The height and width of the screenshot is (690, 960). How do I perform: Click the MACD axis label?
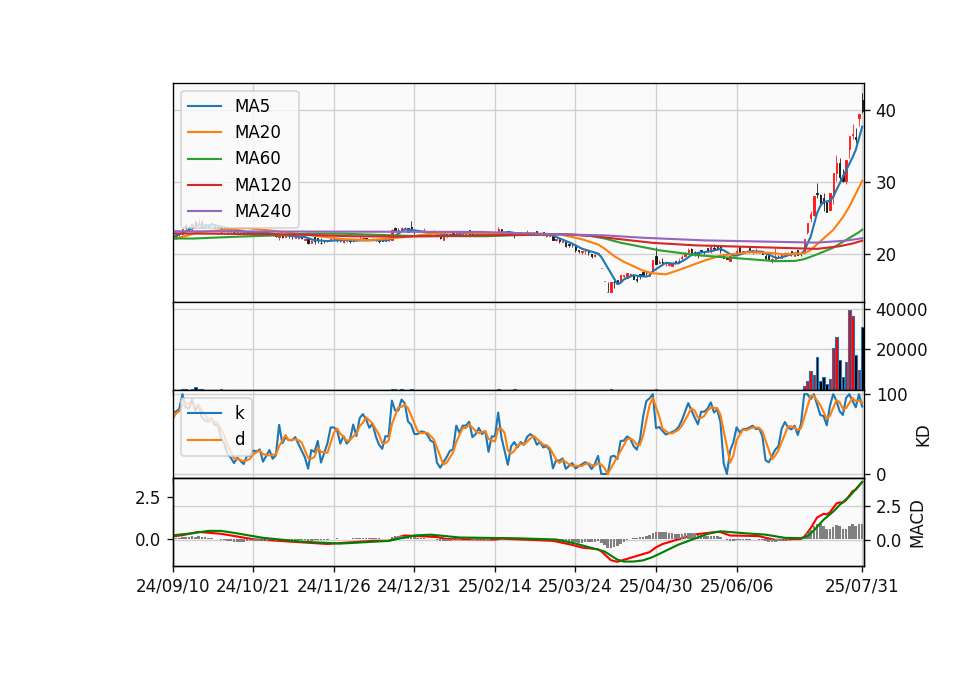tap(917, 525)
